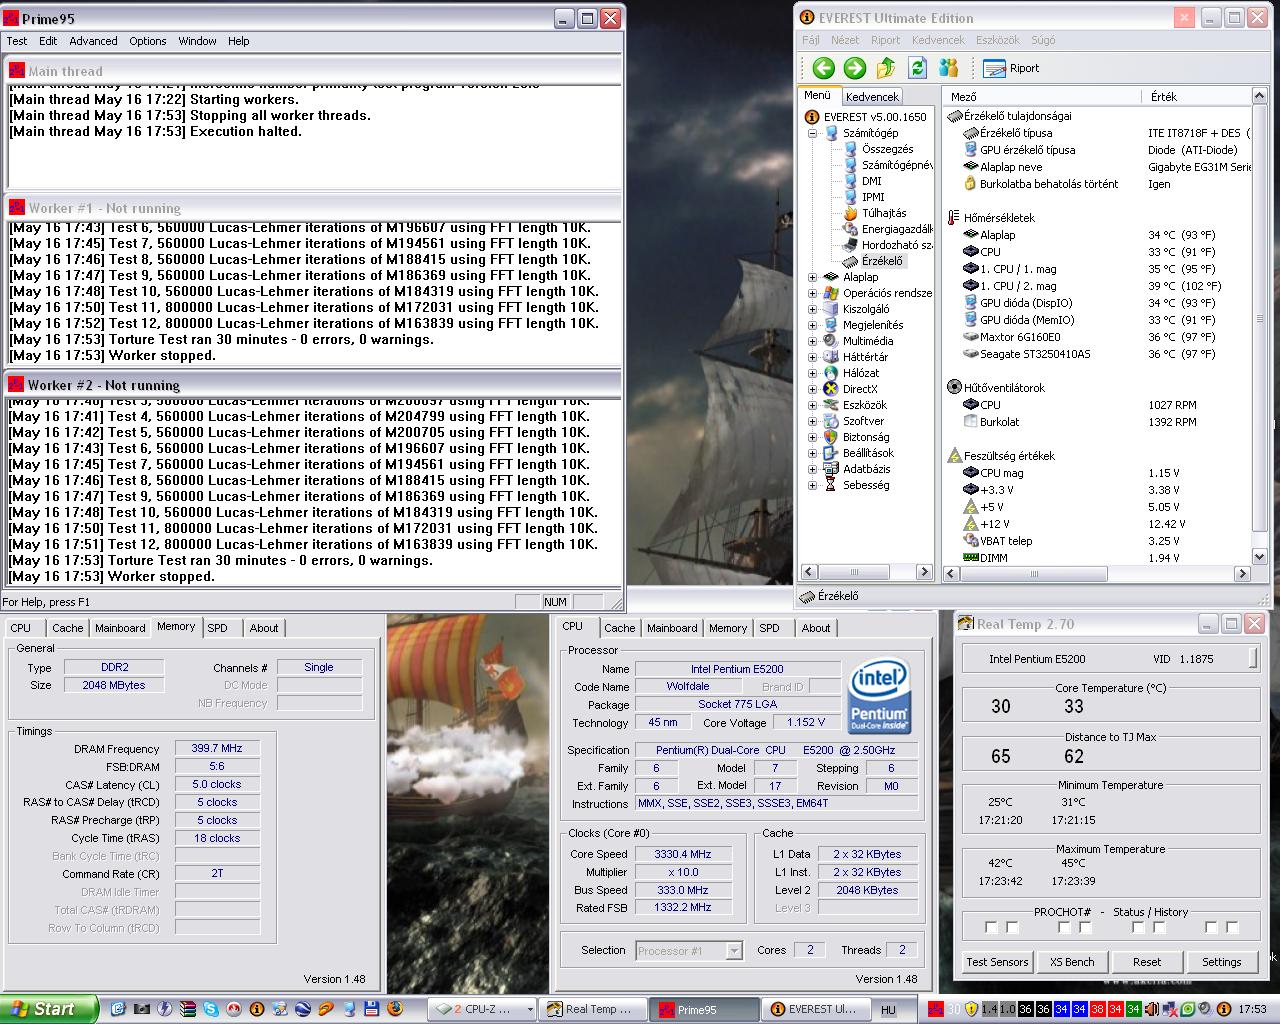The width and height of the screenshot is (1280, 1024).
Task: Launch Firefox from the quick launch bar
Action: (x=395, y=1009)
